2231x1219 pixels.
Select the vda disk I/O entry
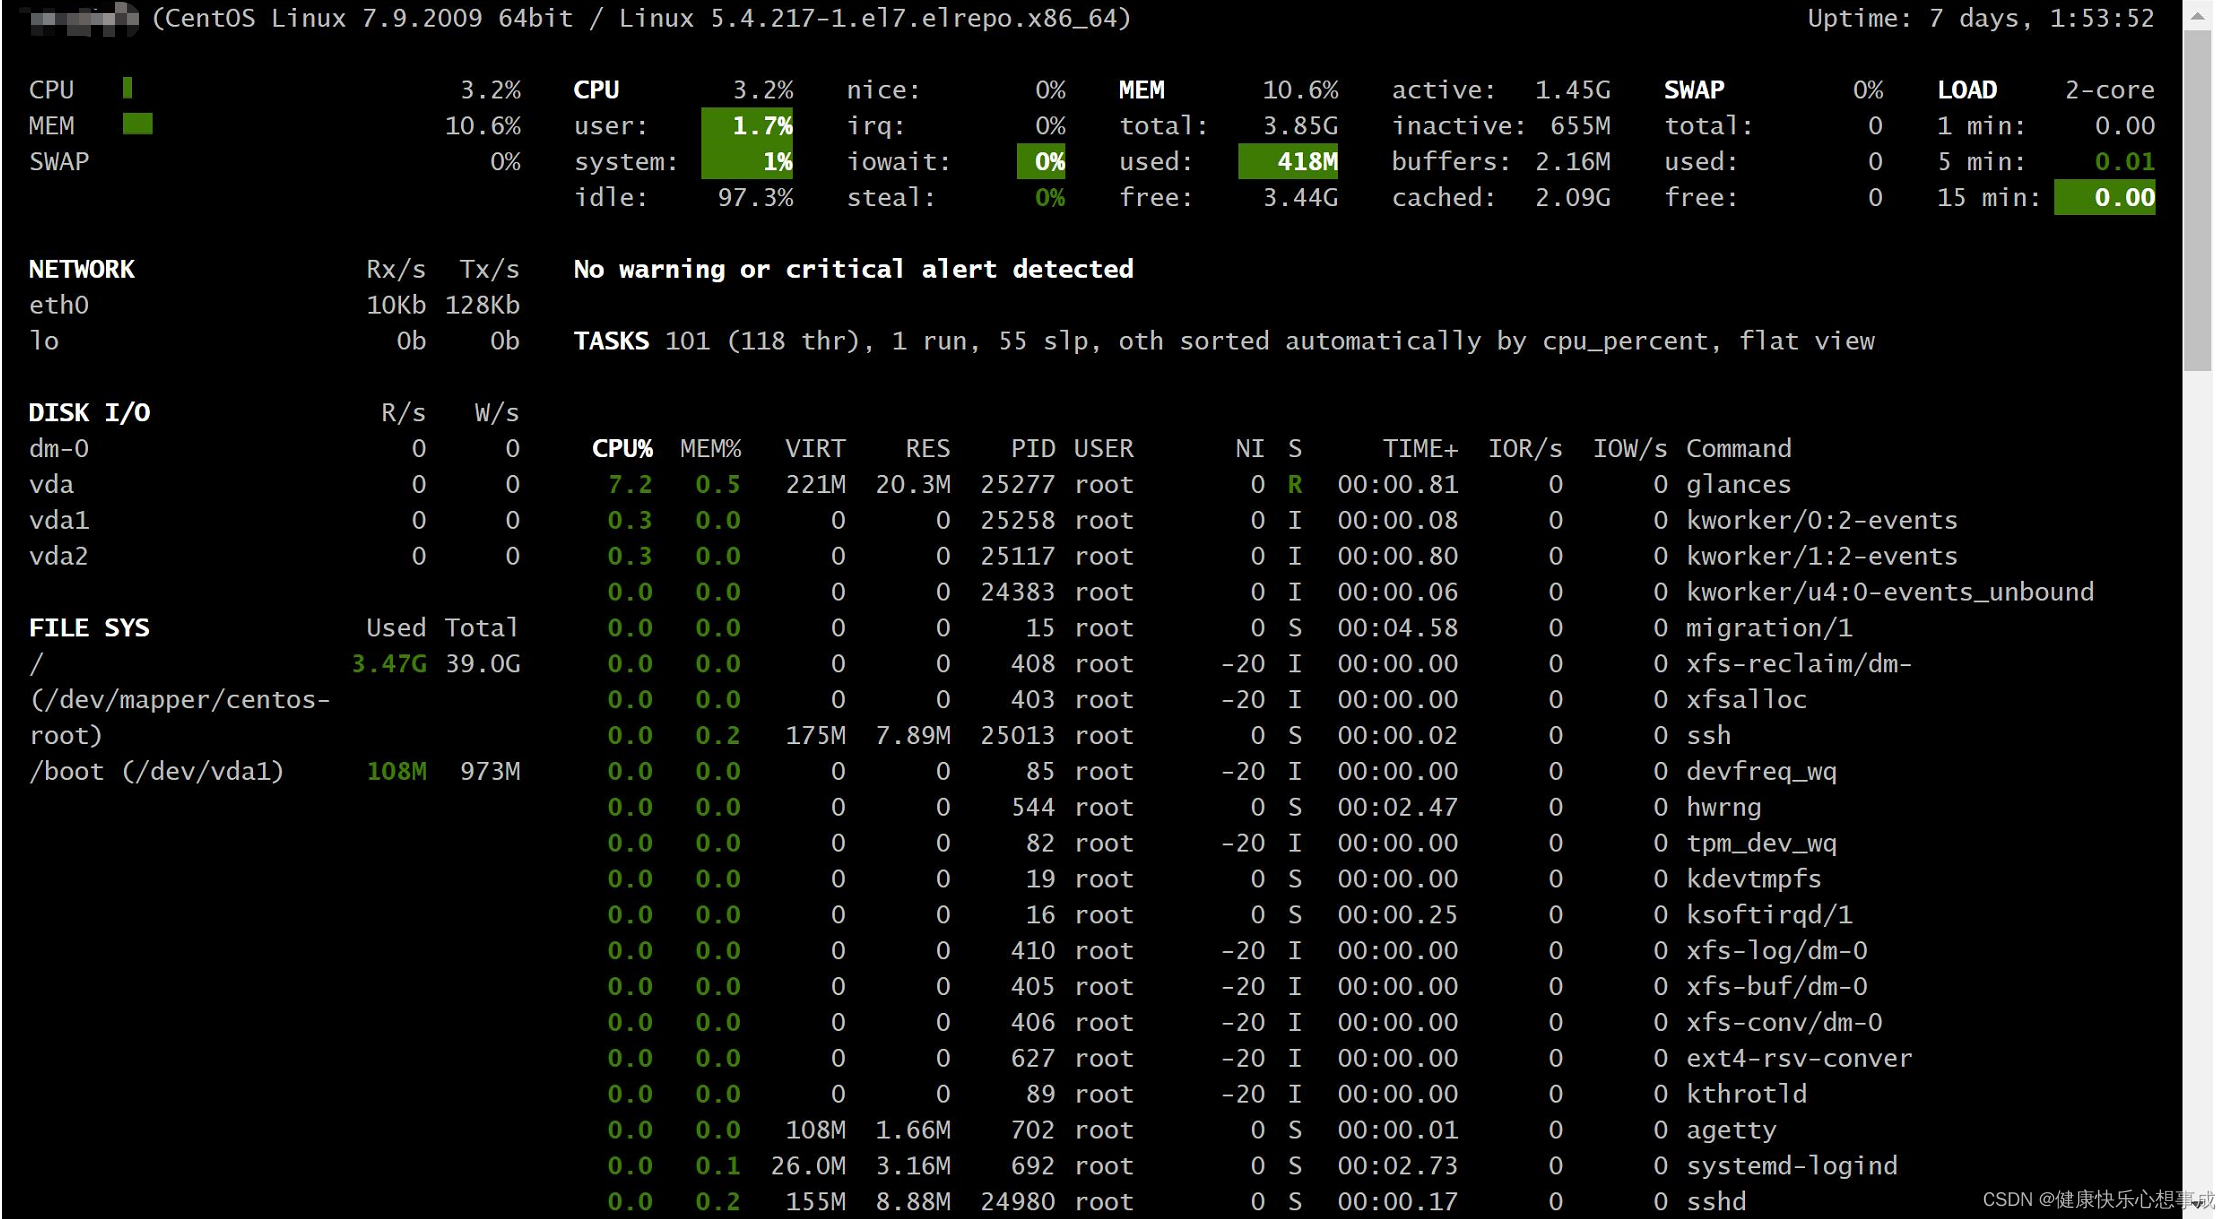51,484
